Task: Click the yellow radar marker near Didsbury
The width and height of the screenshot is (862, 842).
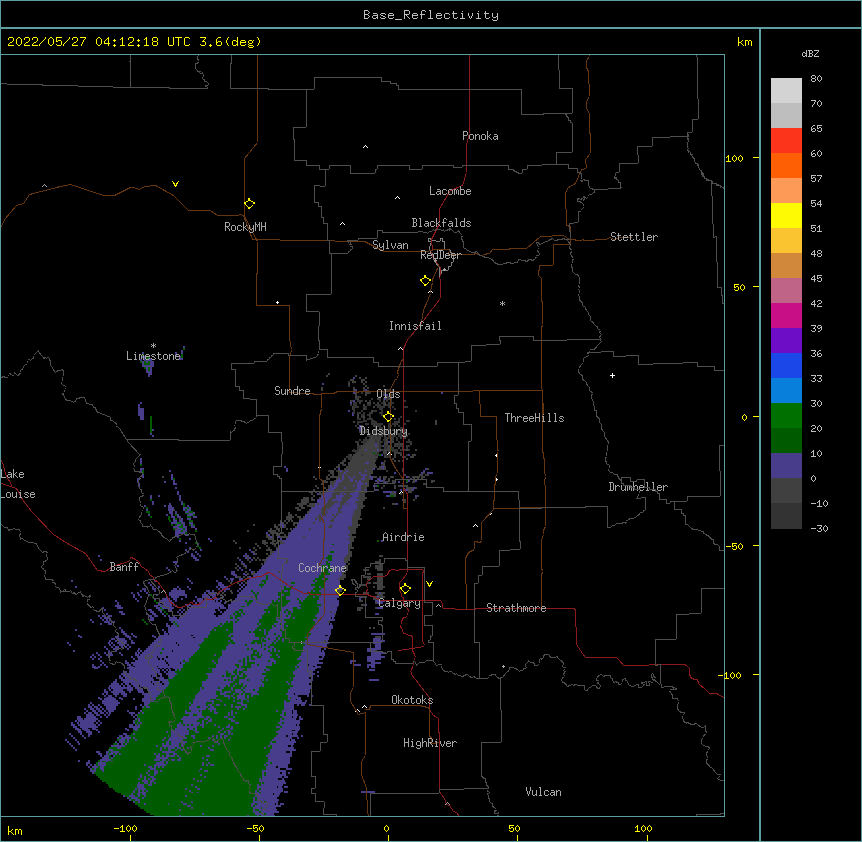Action: pos(389,416)
